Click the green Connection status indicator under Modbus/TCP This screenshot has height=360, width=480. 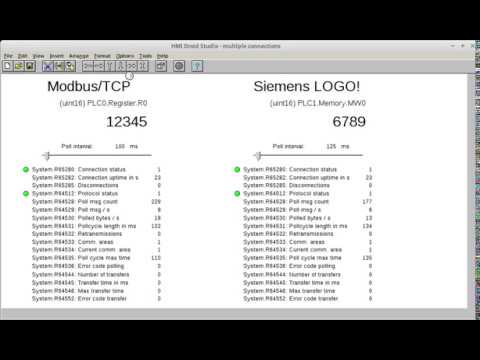coord(26,169)
